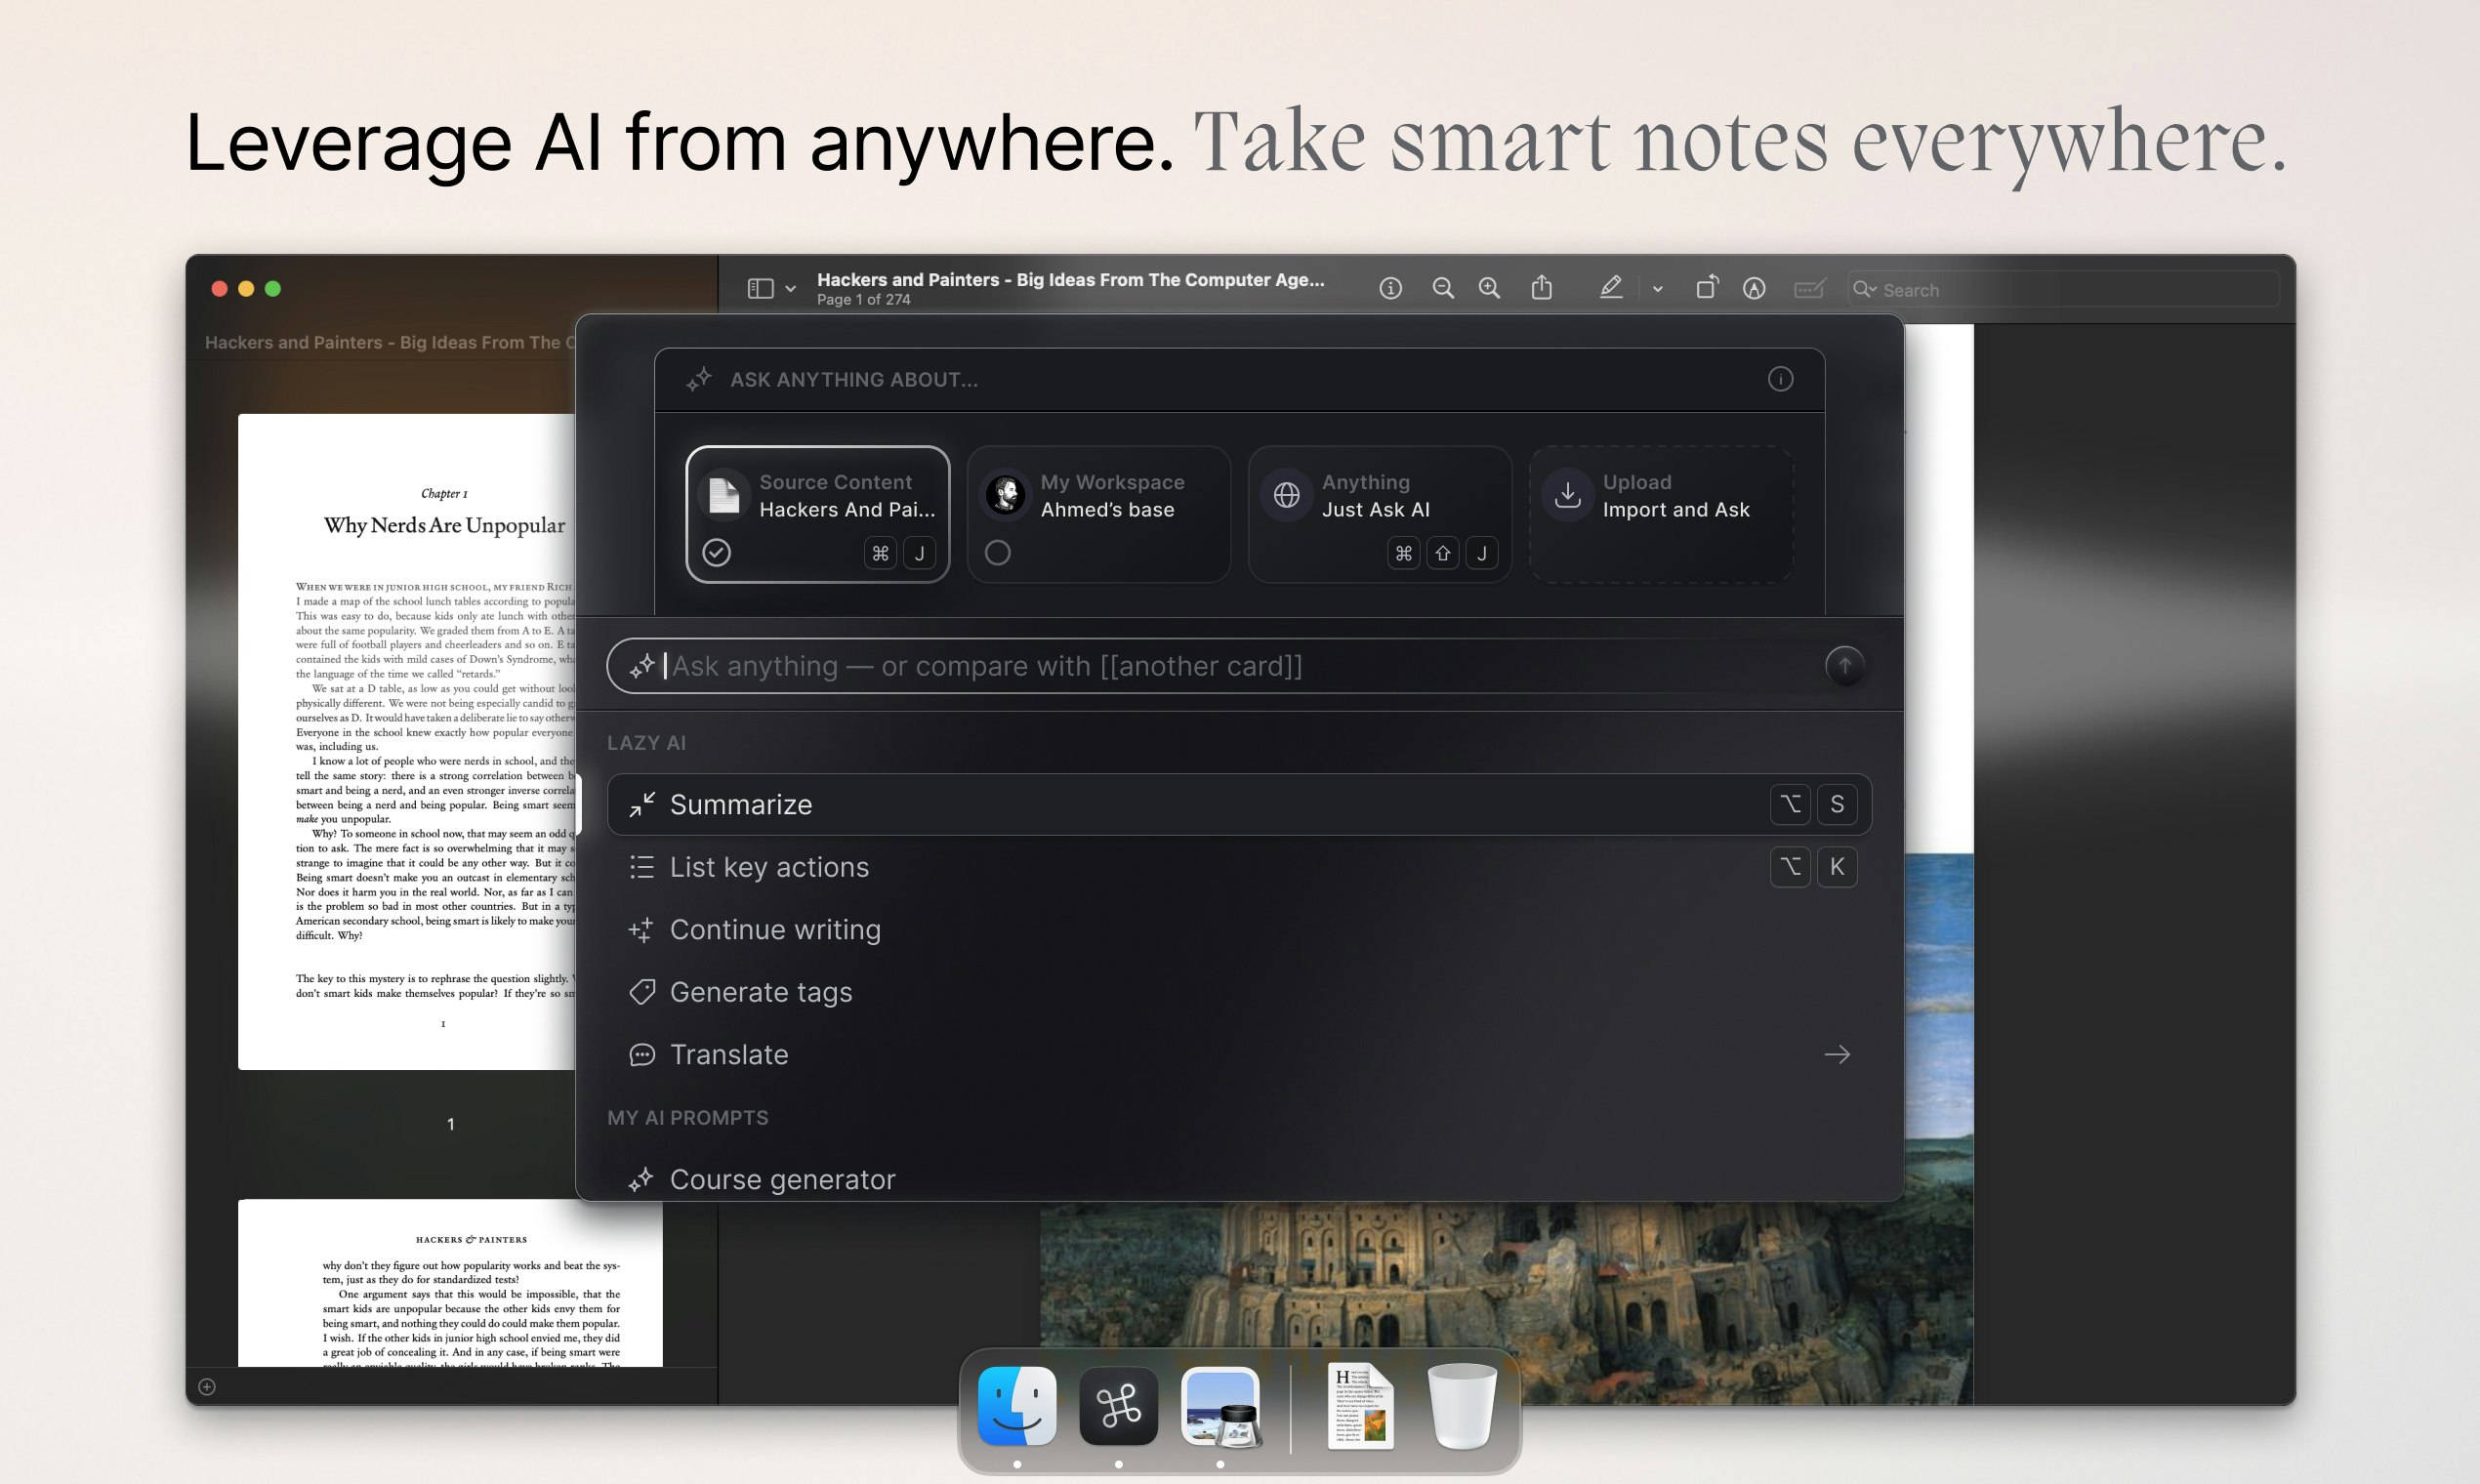Open the Markup toolbar icon
This screenshot has width=2480, height=1484.
pos(1753,289)
